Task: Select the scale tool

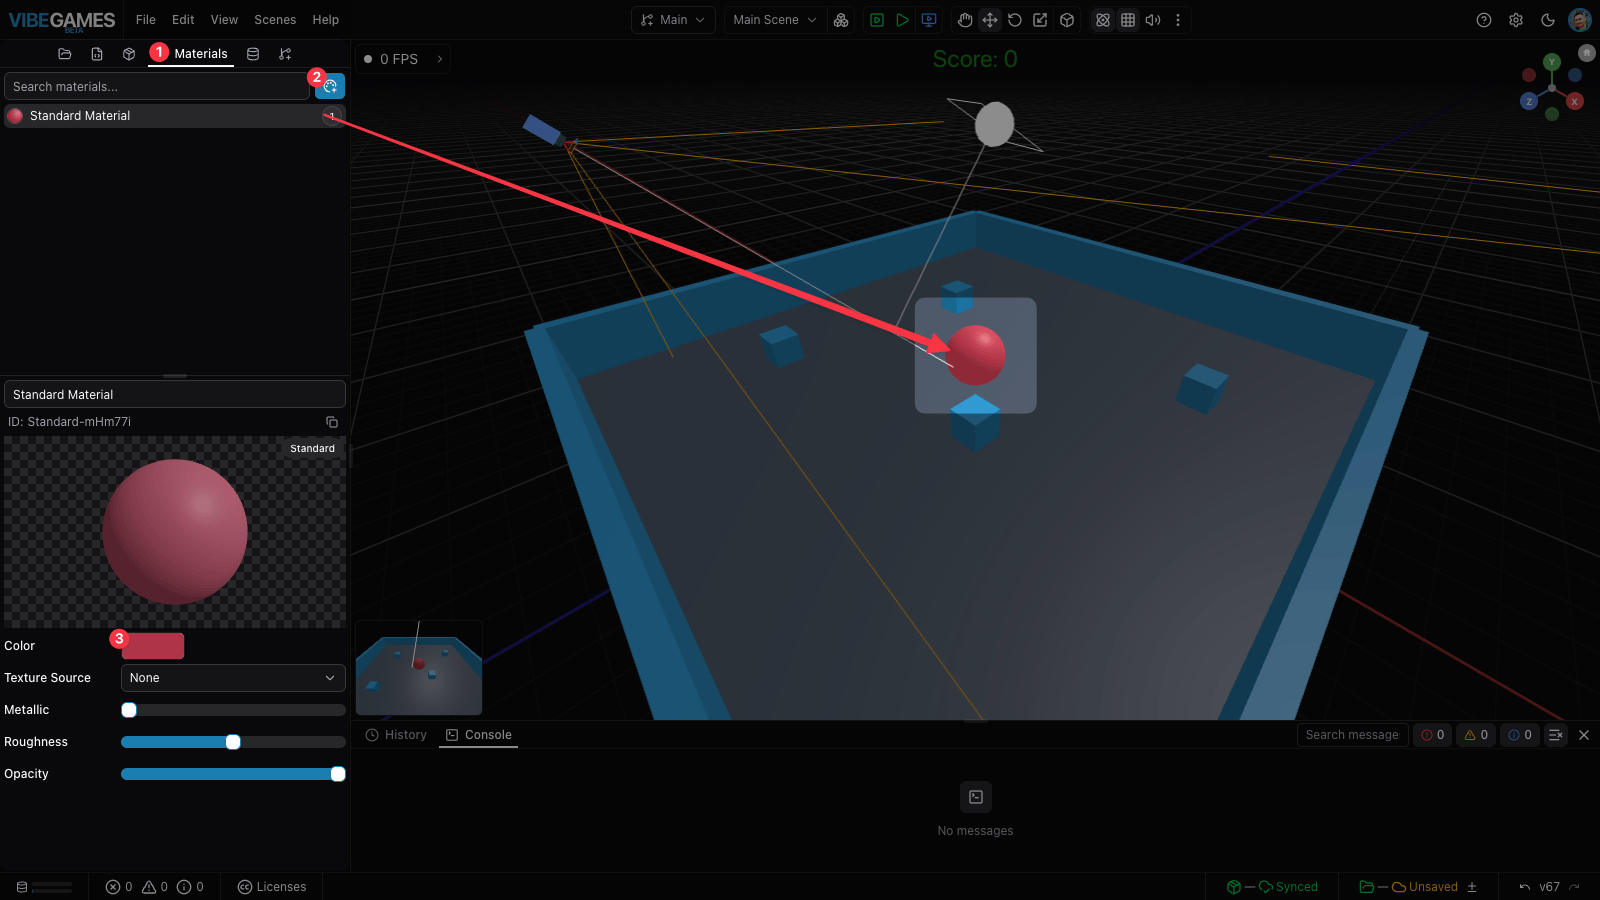Action: point(1041,20)
